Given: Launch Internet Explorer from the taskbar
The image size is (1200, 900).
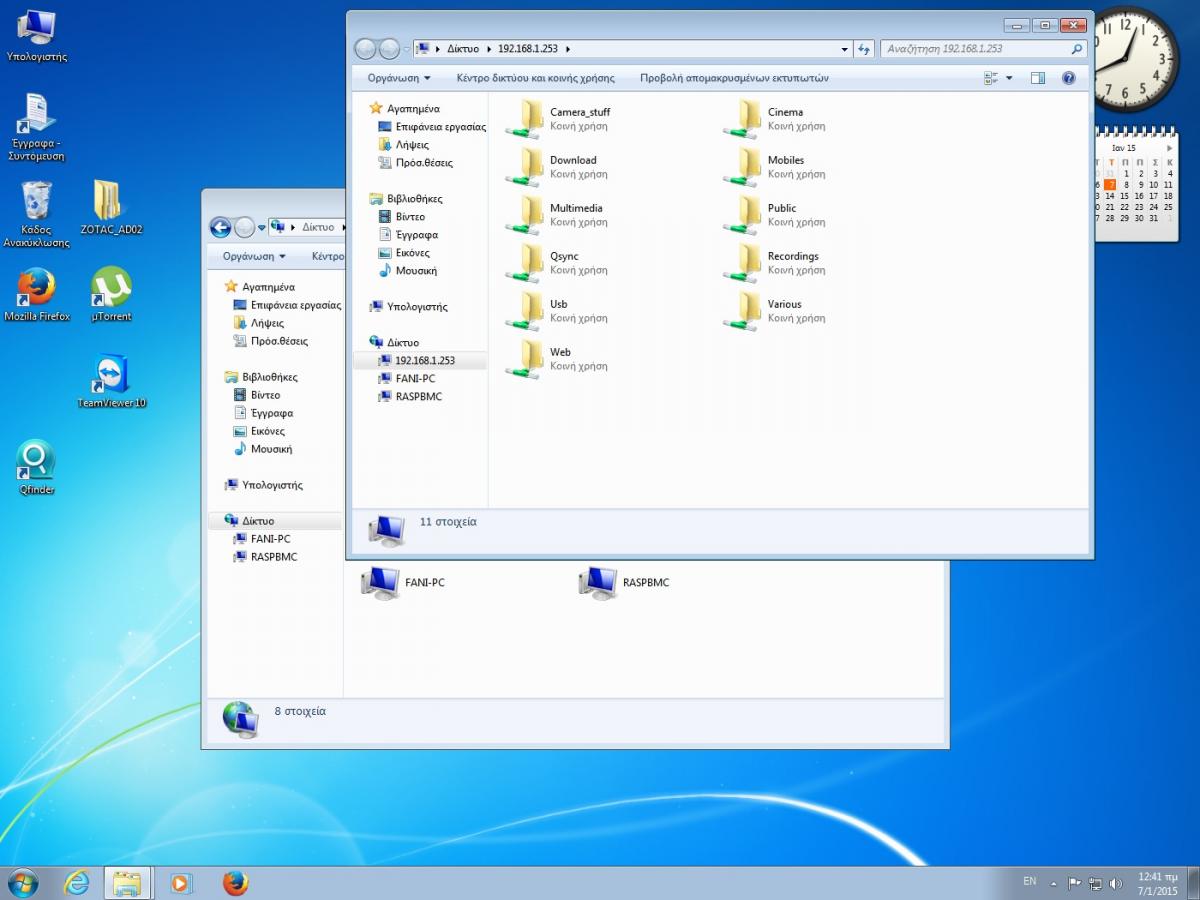Looking at the screenshot, I should pyautogui.click(x=76, y=883).
